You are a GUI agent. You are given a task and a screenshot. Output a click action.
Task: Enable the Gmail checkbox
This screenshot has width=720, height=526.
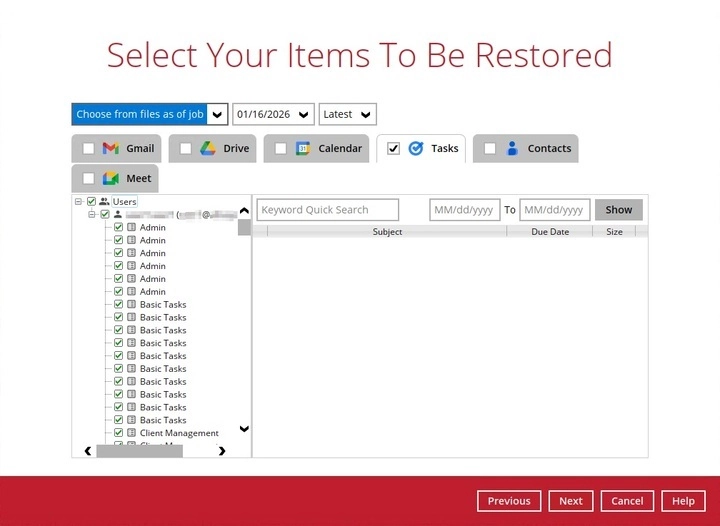(x=89, y=149)
